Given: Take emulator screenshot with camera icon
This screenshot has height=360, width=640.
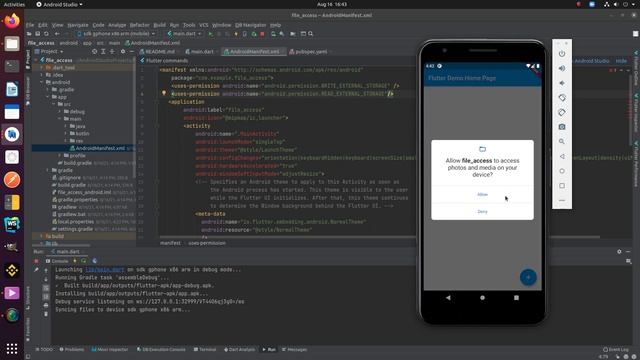Looking at the screenshot, I should [x=562, y=127].
